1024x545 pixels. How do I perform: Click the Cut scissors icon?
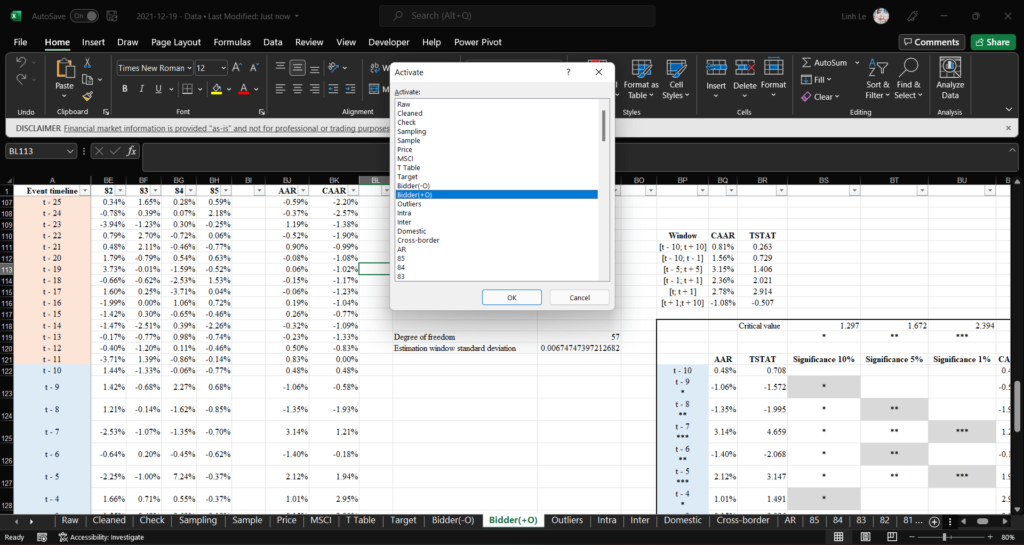coord(87,63)
